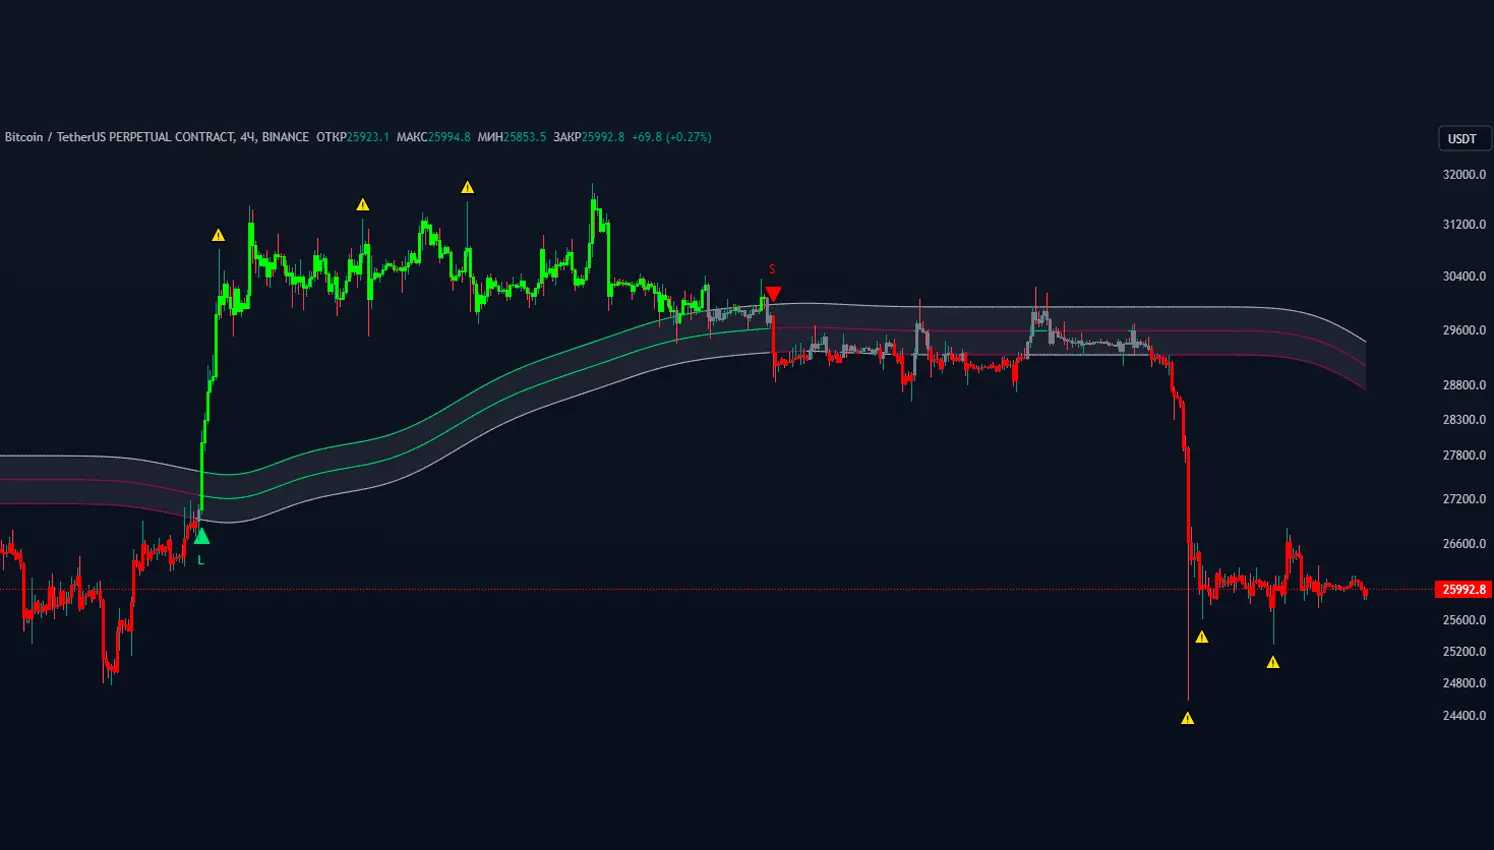Click the middle of three upper warning icons

[x=363, y=205]
